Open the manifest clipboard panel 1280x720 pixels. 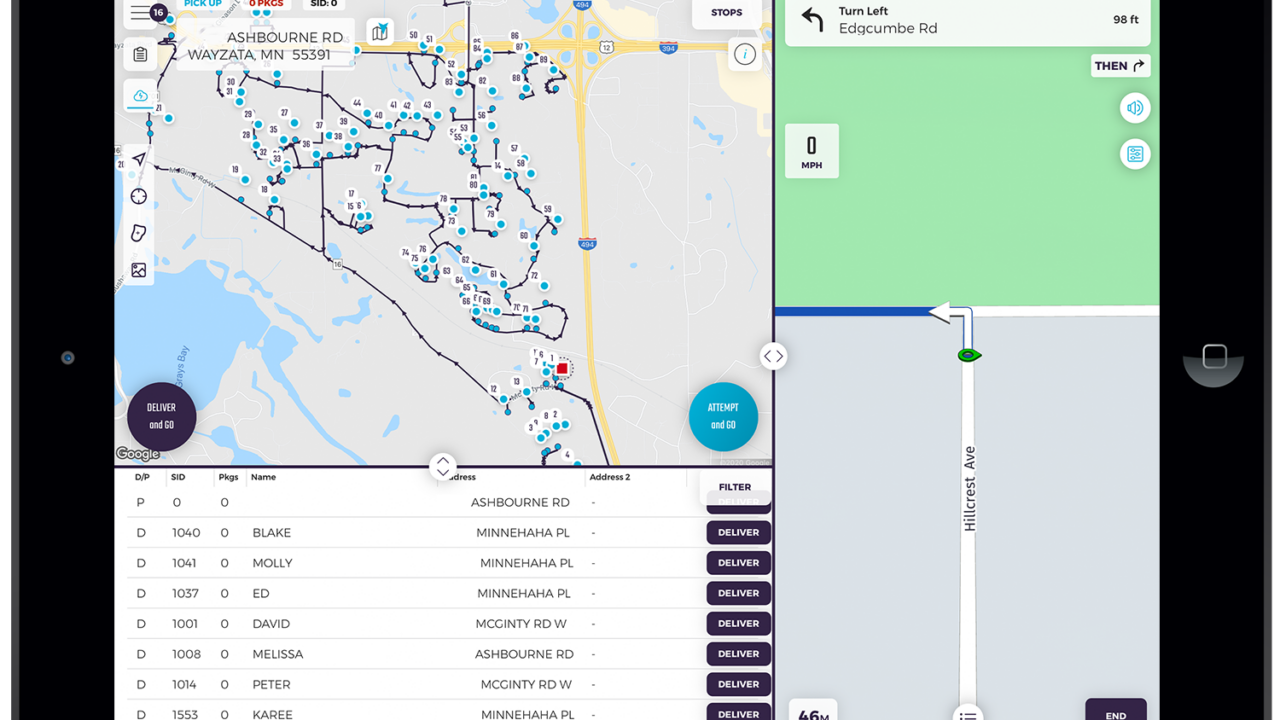click(x=140, y=54)
